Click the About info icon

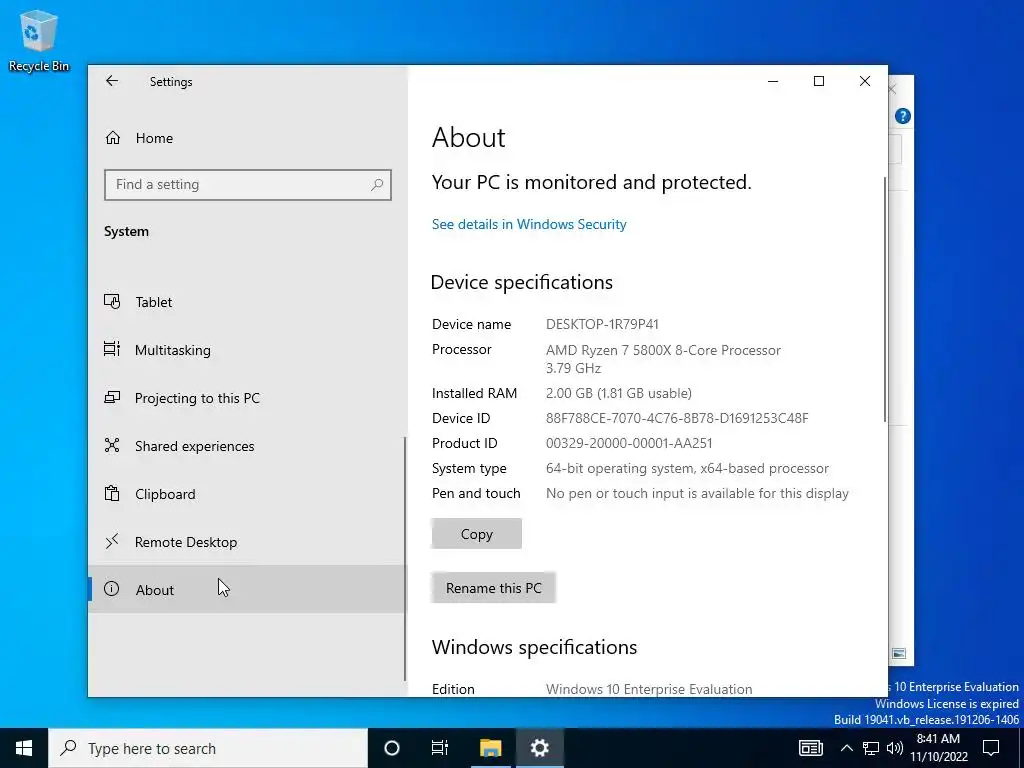112,589
